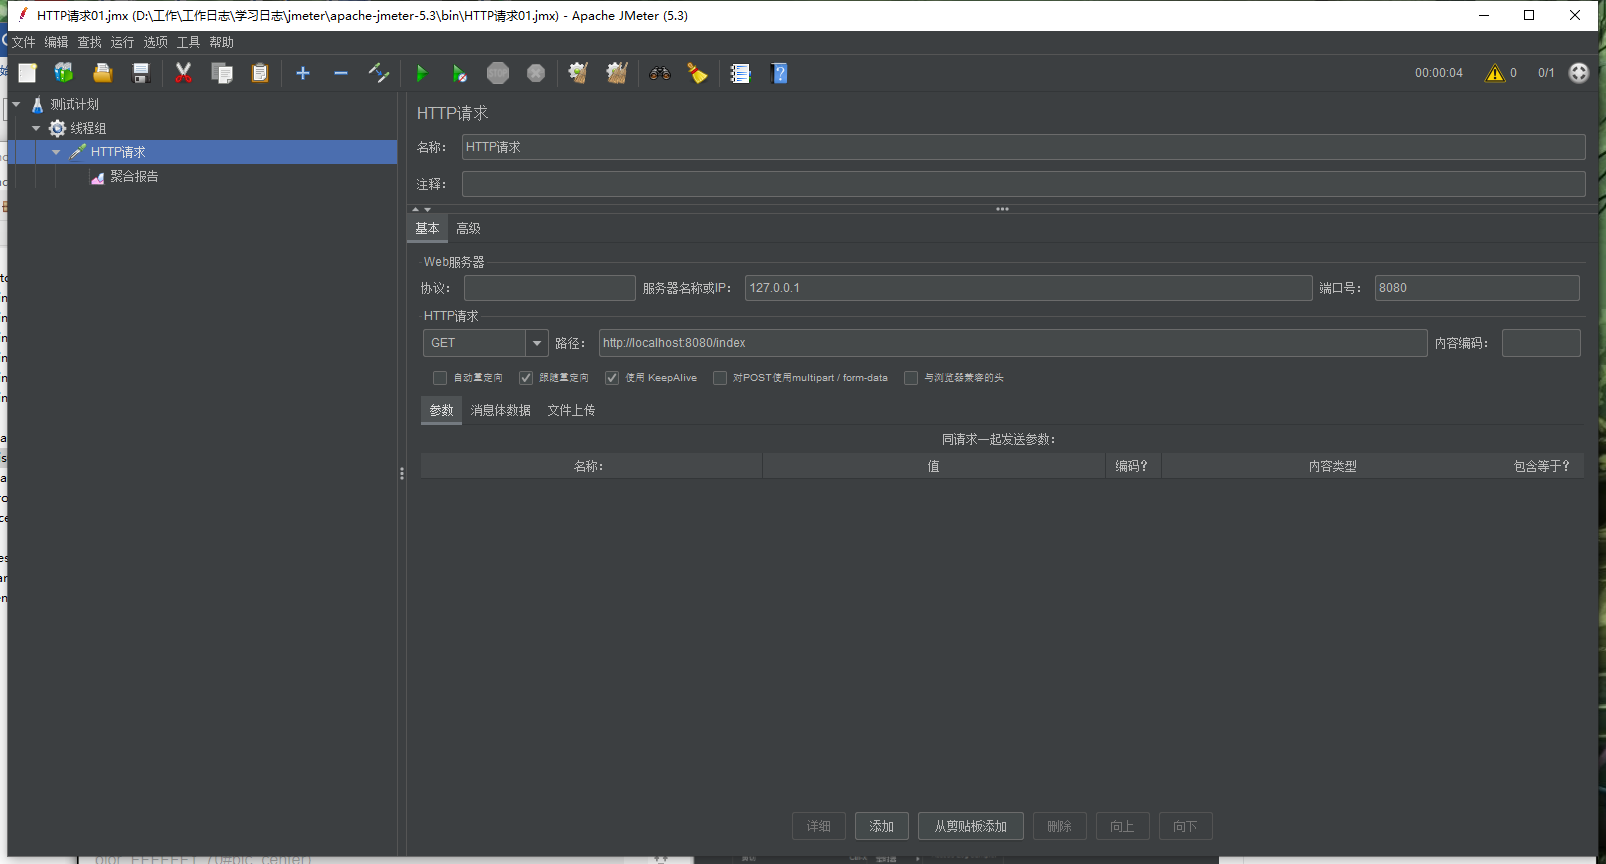Click the 协议 input field

550,288
